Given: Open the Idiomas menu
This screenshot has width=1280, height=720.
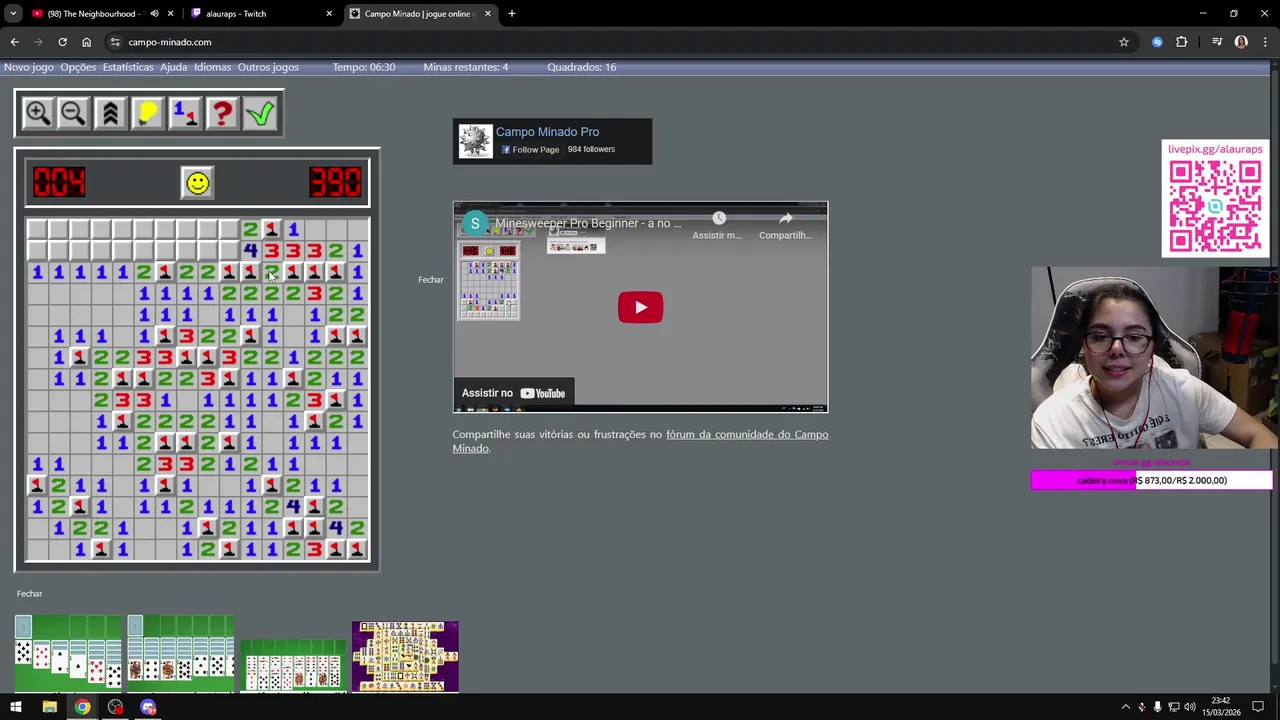Looking at the screenshot, I should point(212,67).
